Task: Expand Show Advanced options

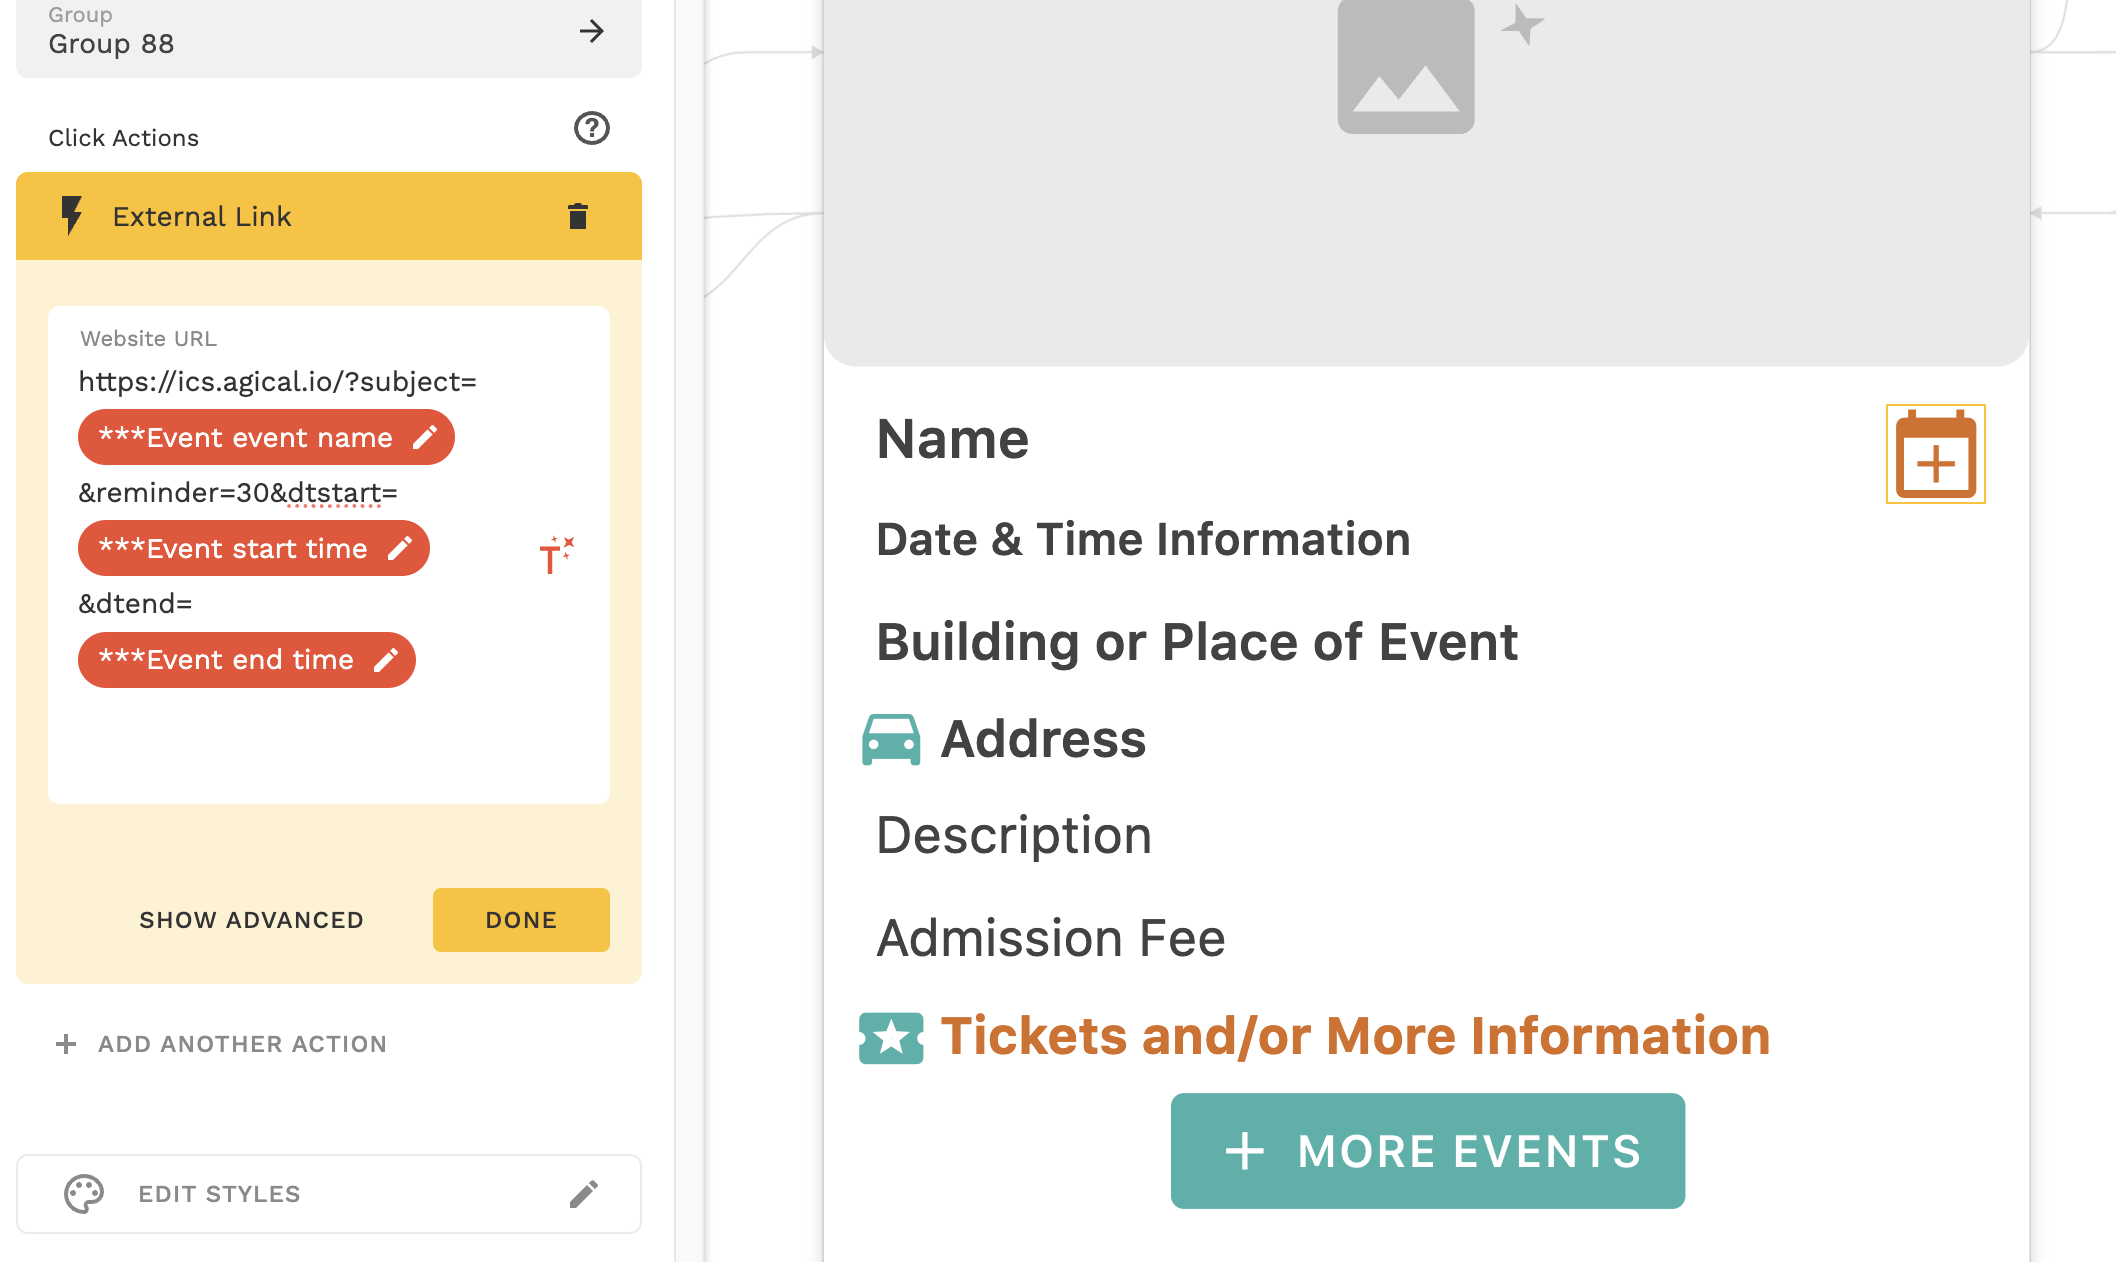Action: (x=251, y=920)
